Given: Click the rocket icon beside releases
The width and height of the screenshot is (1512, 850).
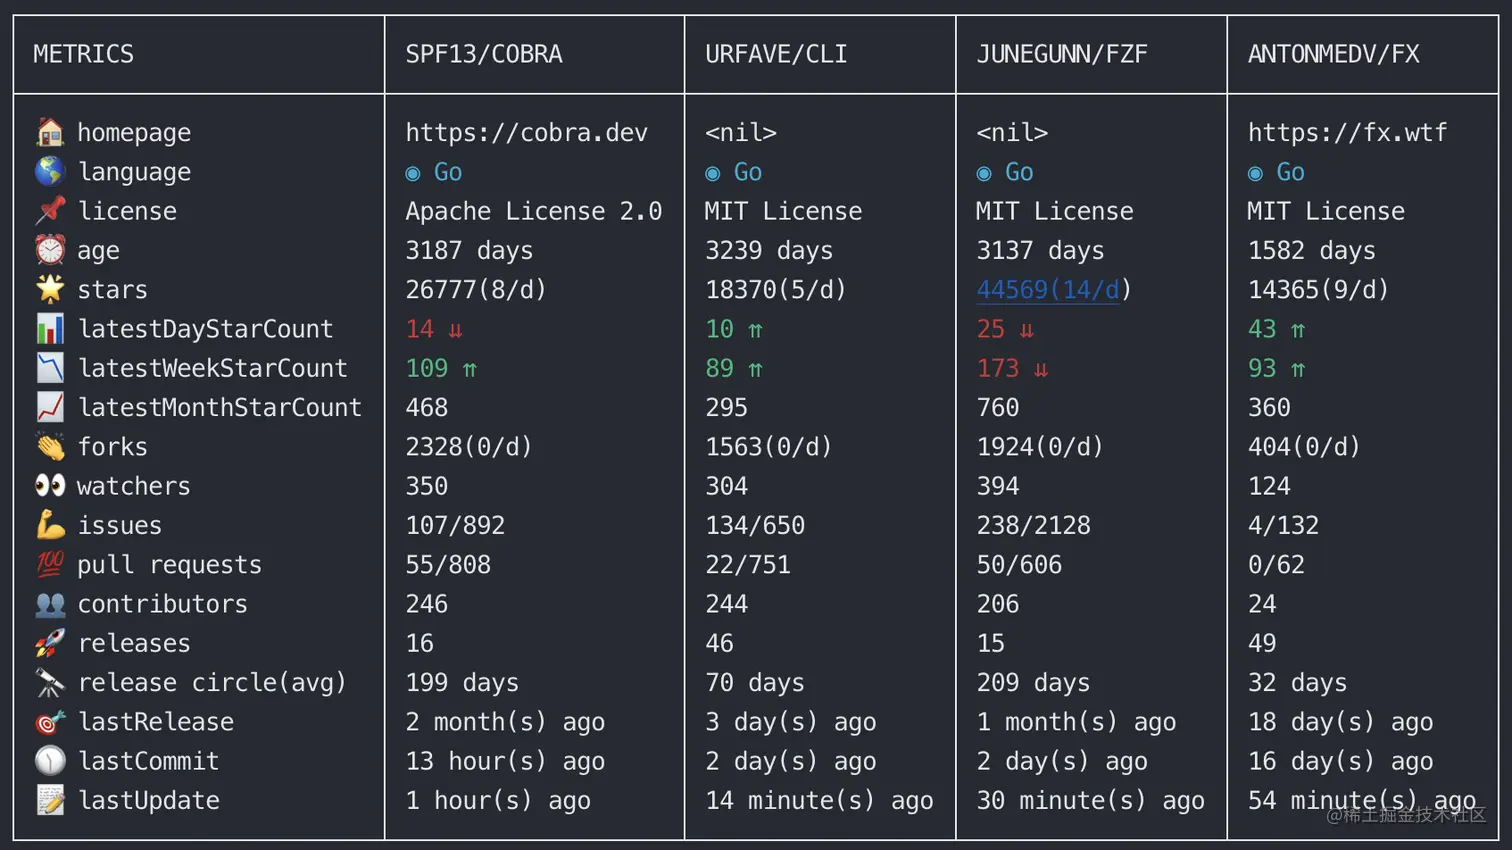Looking at the screenshot, I should click(x=50, y=643).
